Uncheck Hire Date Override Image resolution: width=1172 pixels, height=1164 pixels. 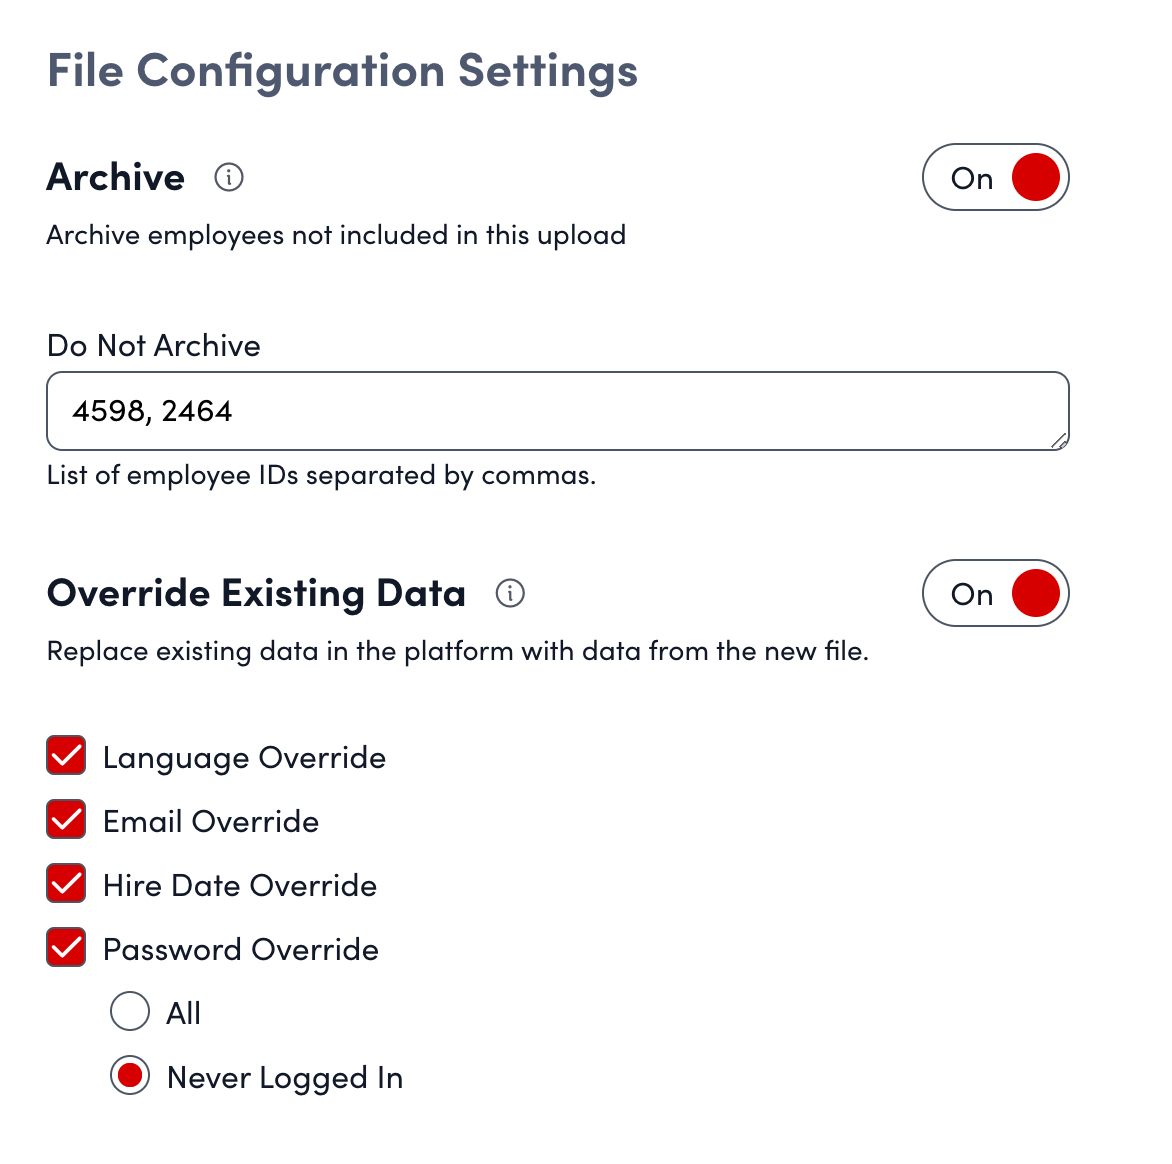pyautogui.click(x=65, y=884)
